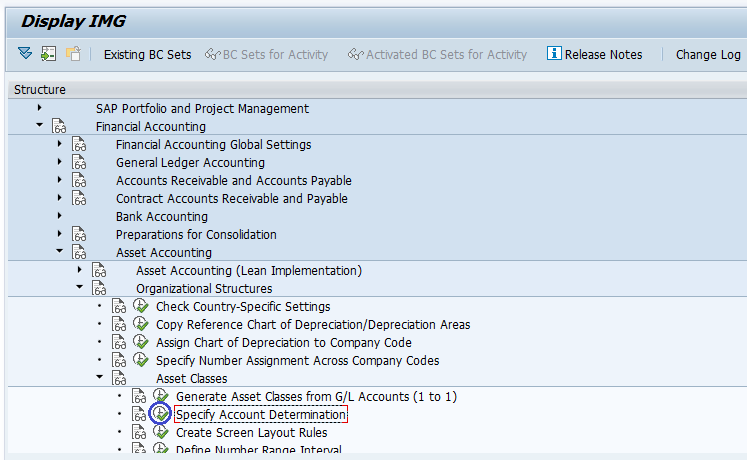Open documentation icon for Financial Accounting Global Settings
Screen dimensions: 747x460
coord(79,144)
